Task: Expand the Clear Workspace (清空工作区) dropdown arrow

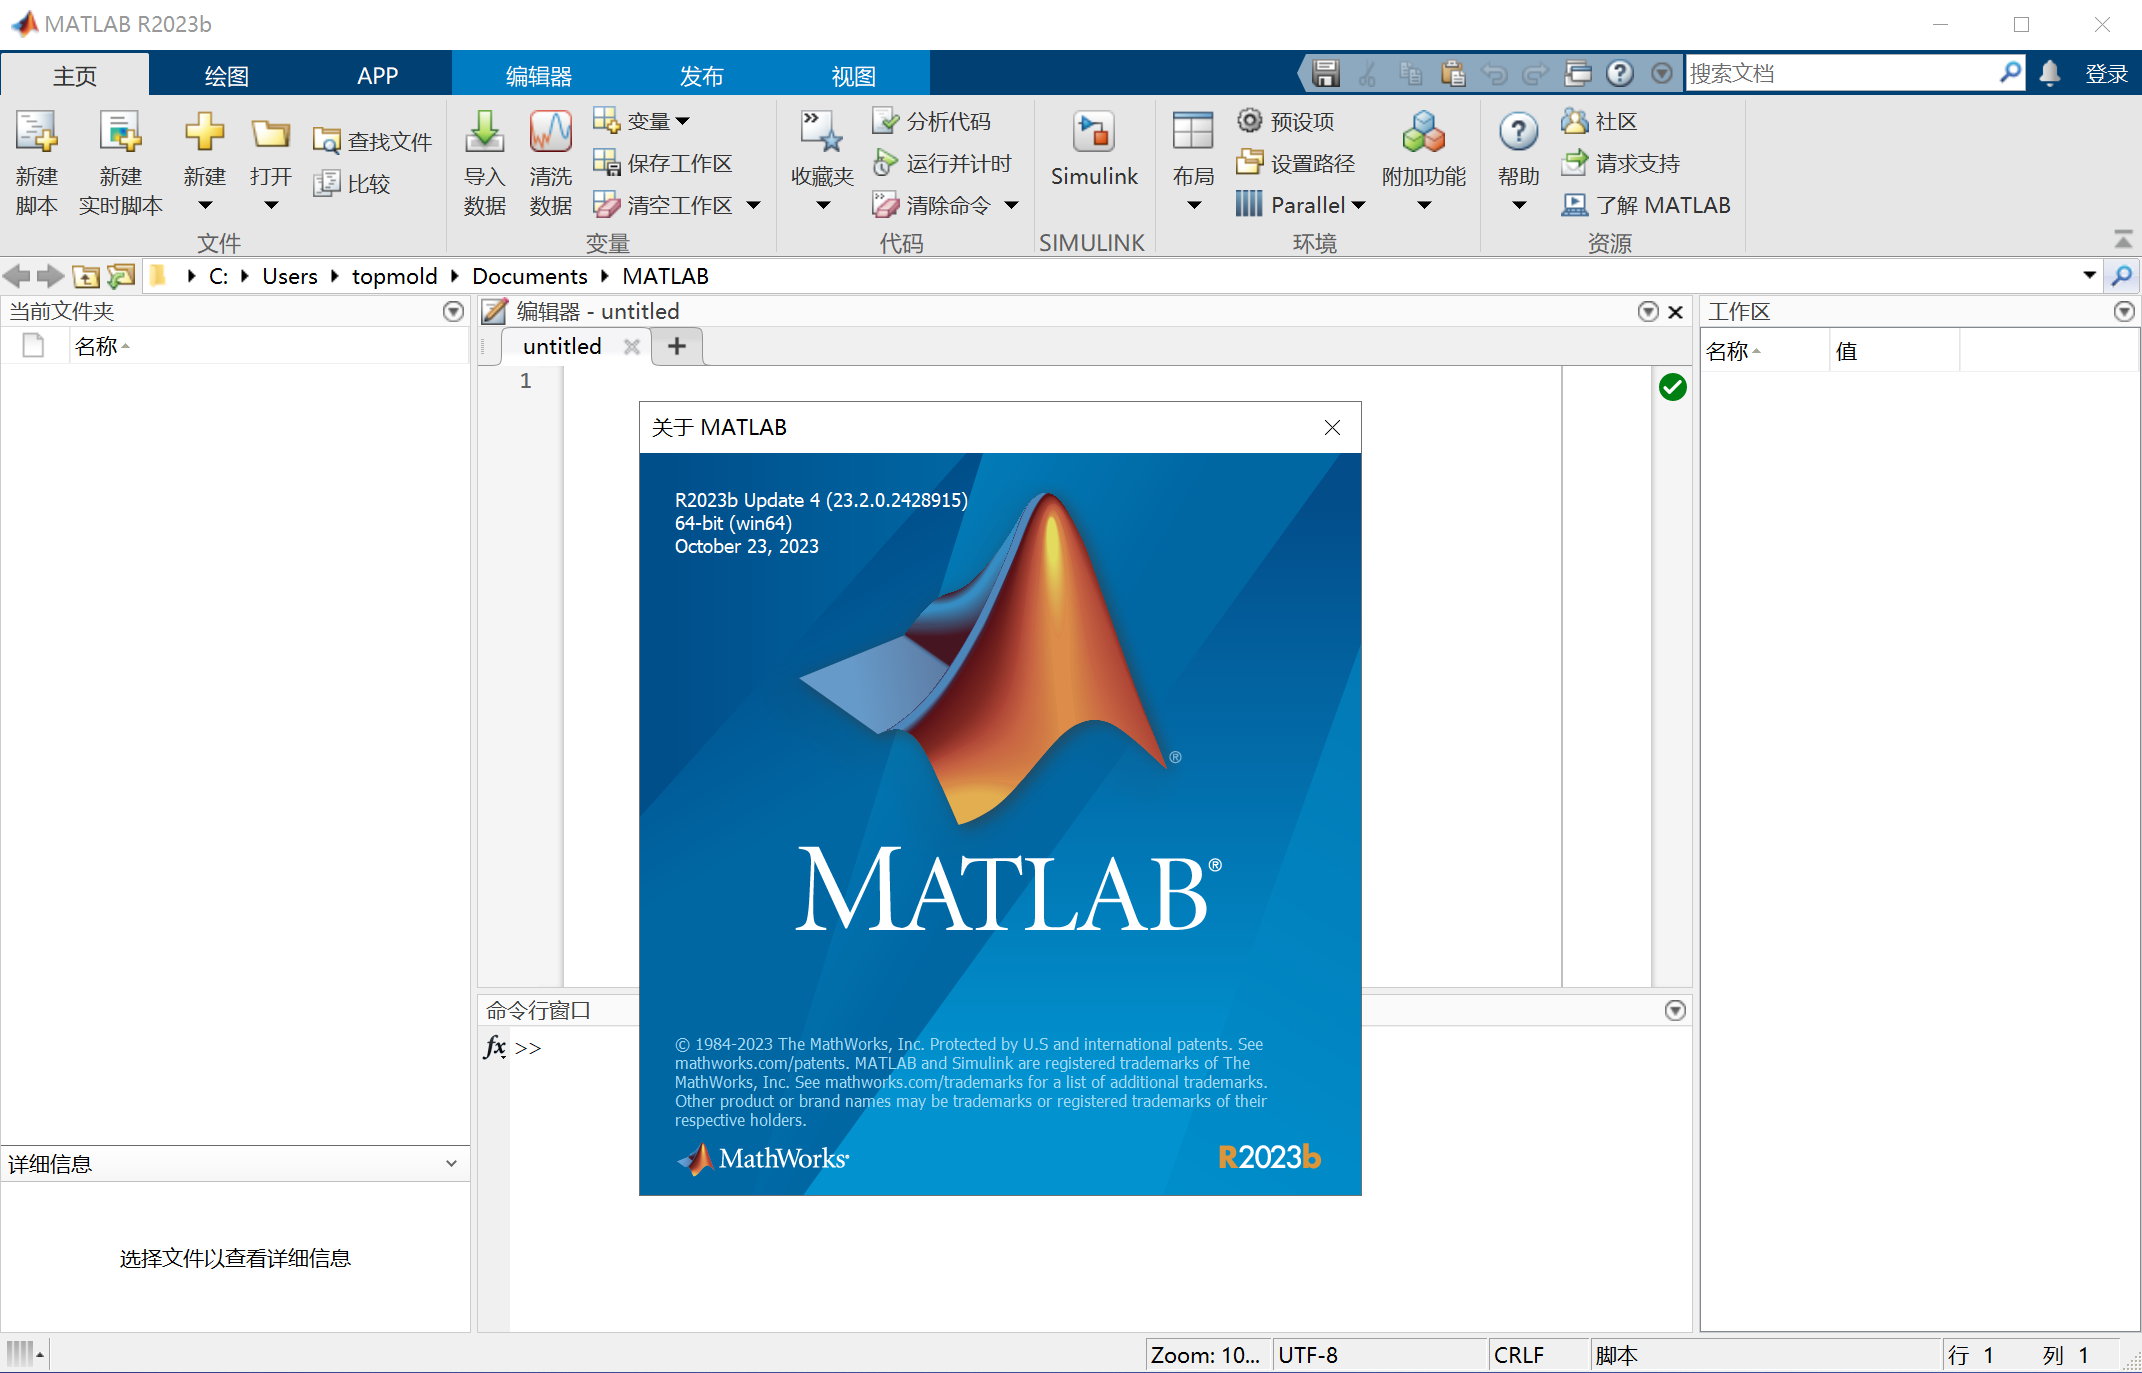Action: coord(754,205)
